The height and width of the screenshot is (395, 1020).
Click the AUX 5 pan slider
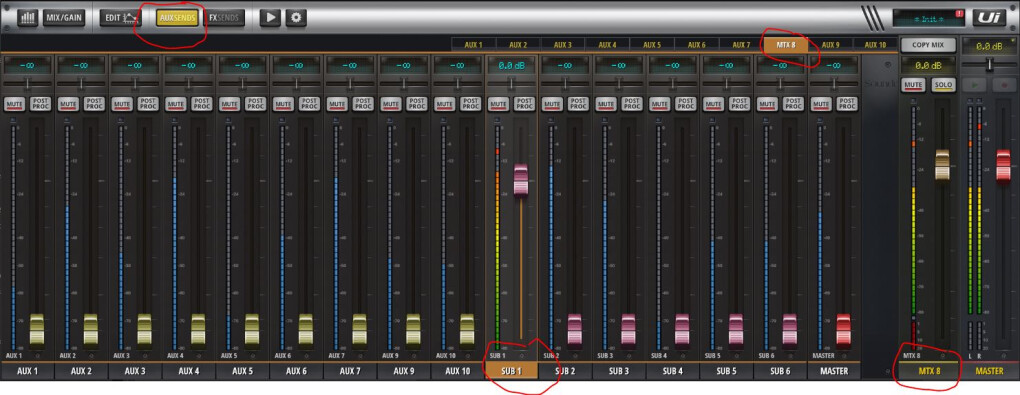(242, 84)
